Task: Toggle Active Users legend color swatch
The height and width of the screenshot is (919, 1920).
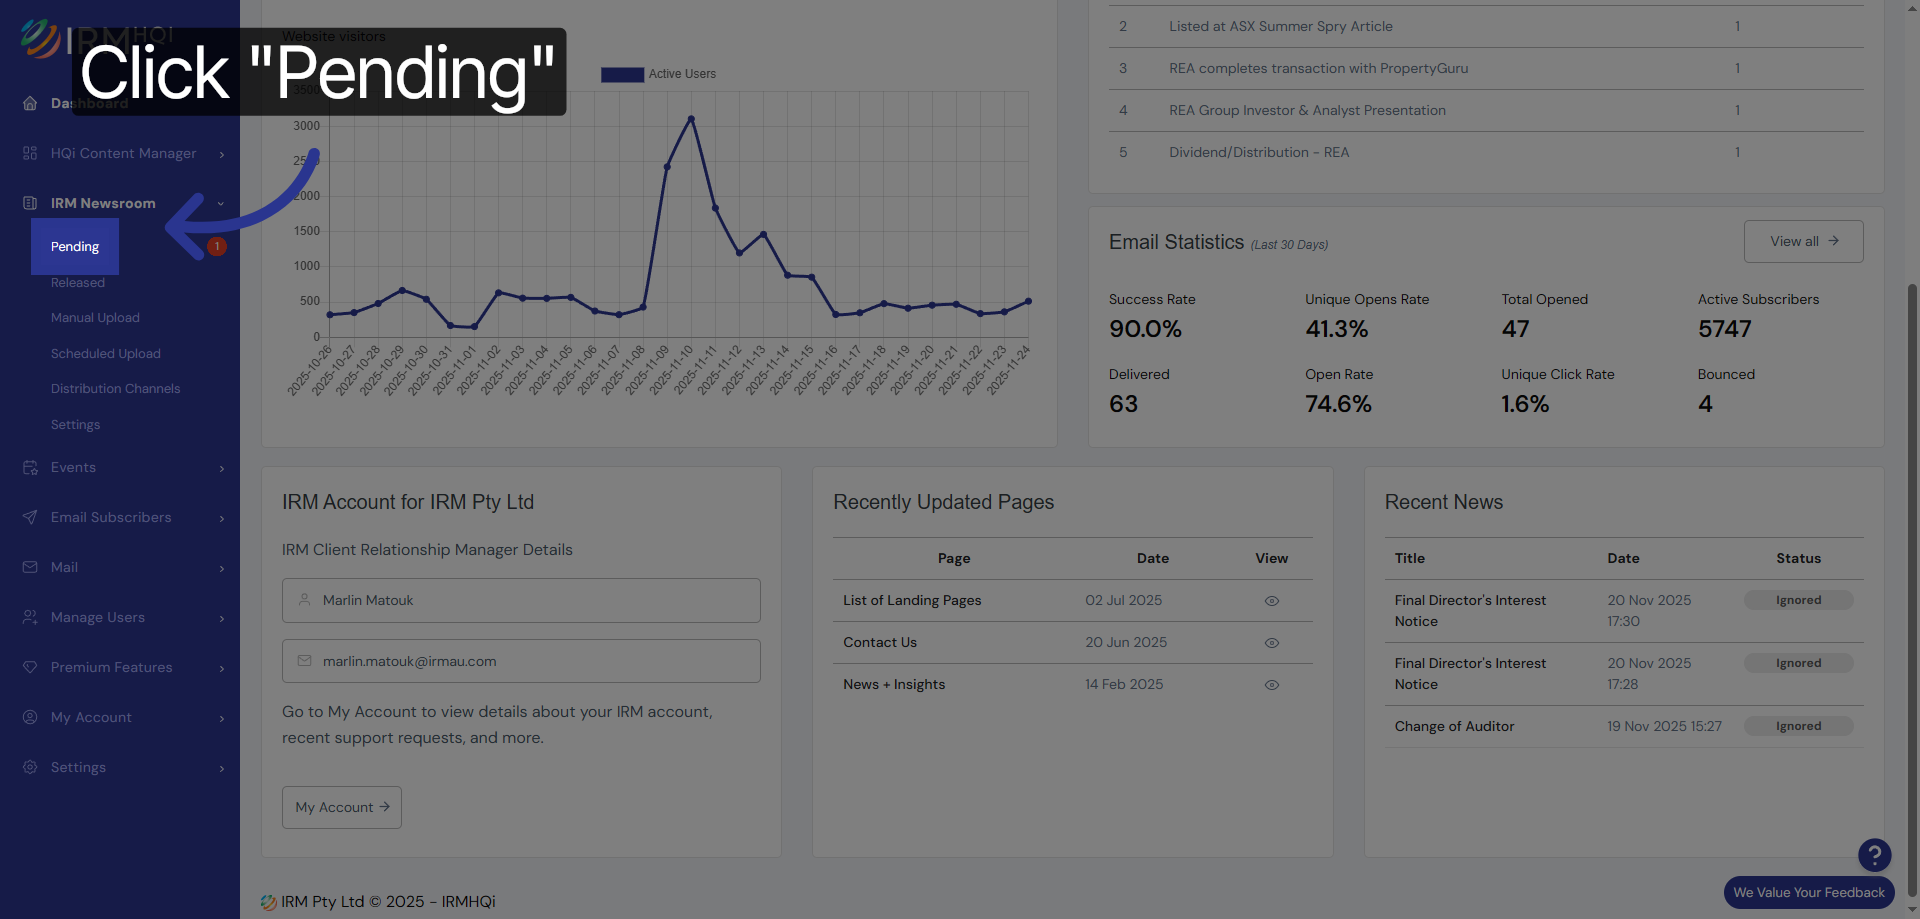Action: pos(622,74)
